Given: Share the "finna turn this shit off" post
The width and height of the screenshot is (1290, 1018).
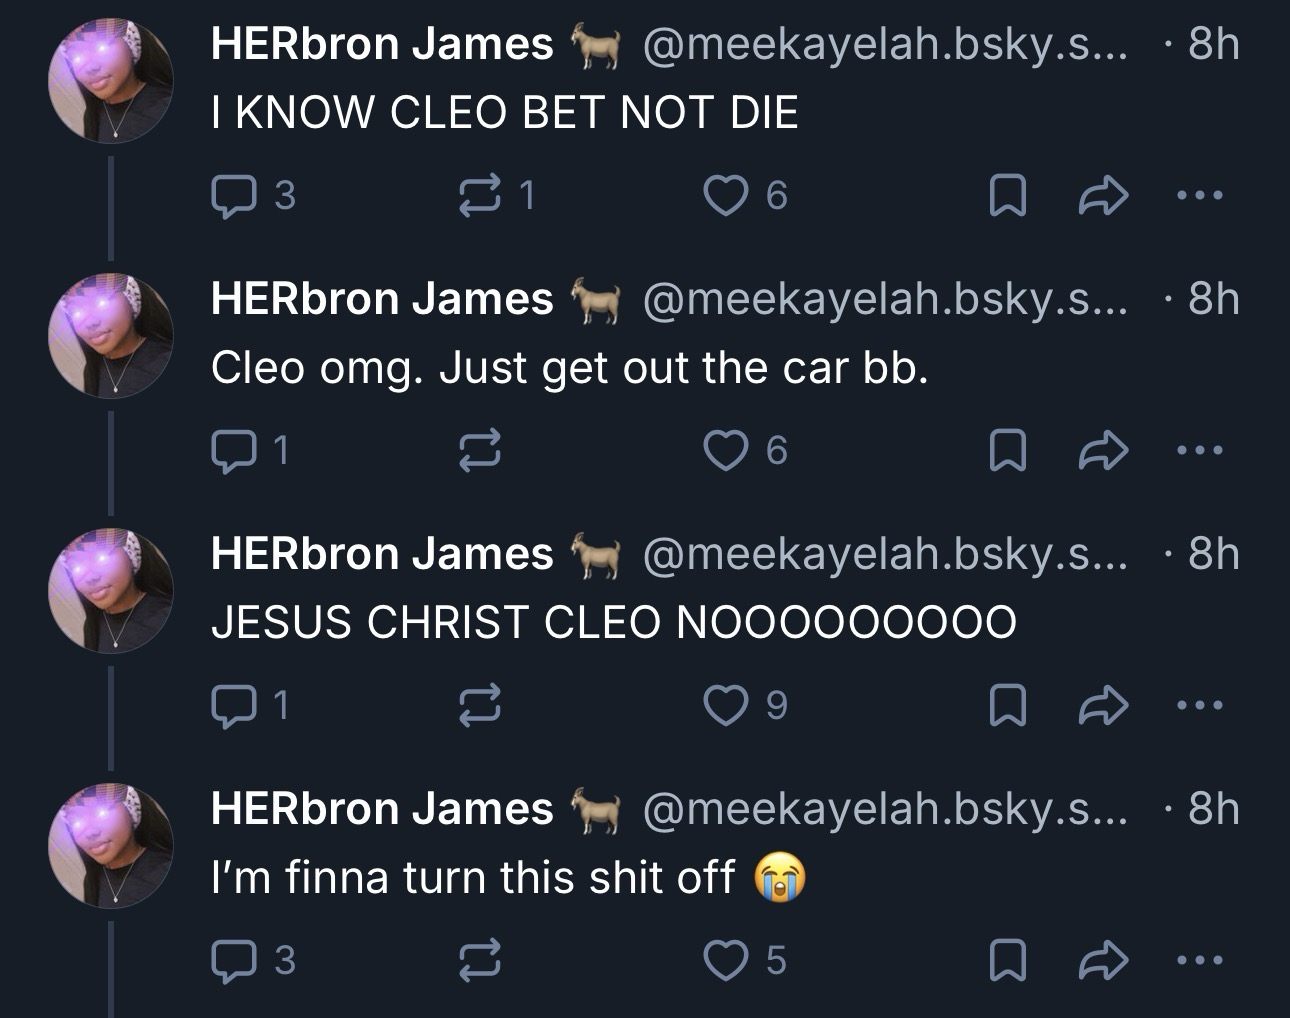Looking at the screenshot, I should tap(1103, 961).
